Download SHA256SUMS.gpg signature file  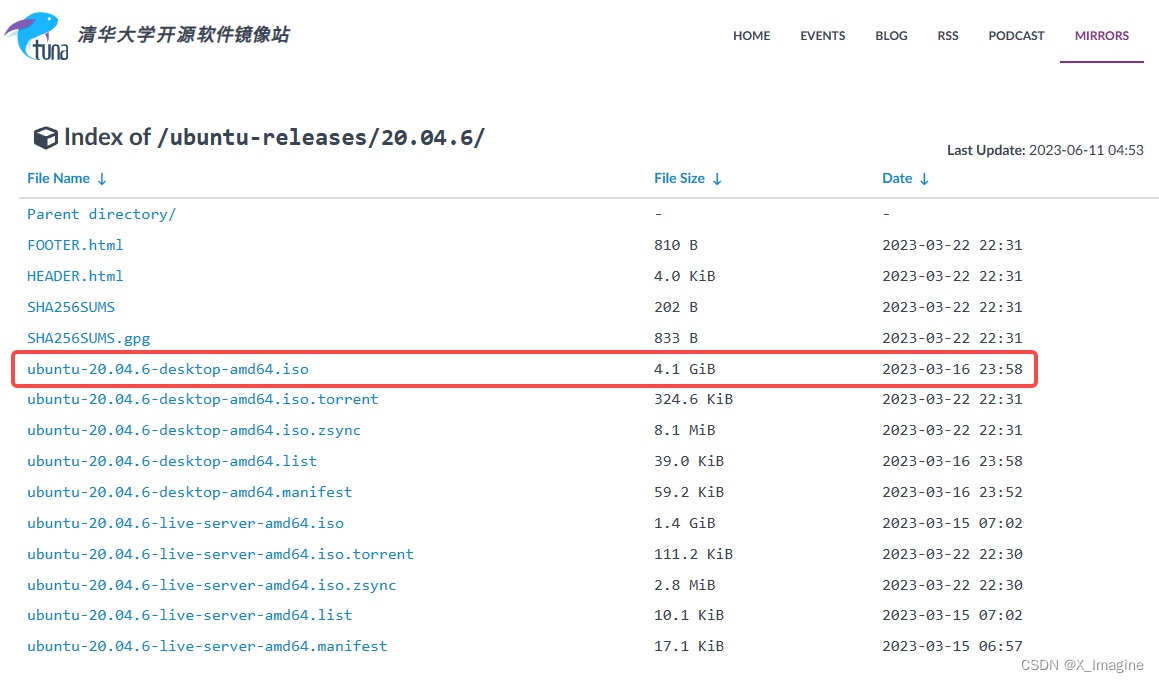pyautogui.click(x=89, y=338)
